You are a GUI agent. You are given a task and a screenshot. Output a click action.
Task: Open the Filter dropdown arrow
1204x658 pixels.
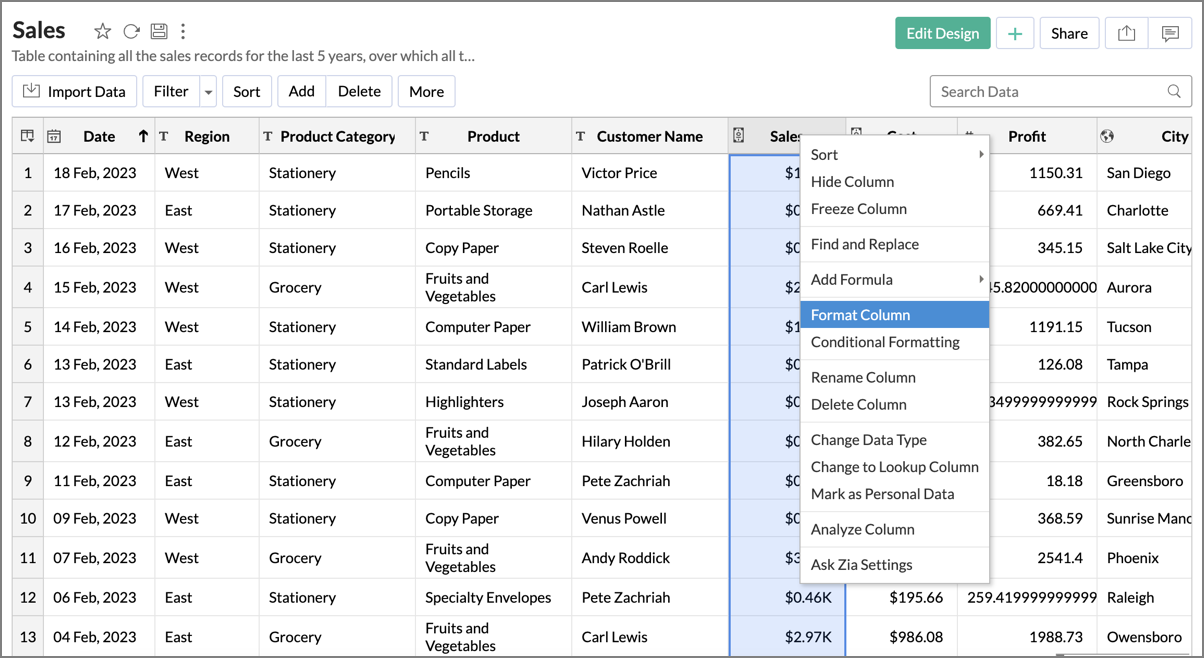[208, 91]
